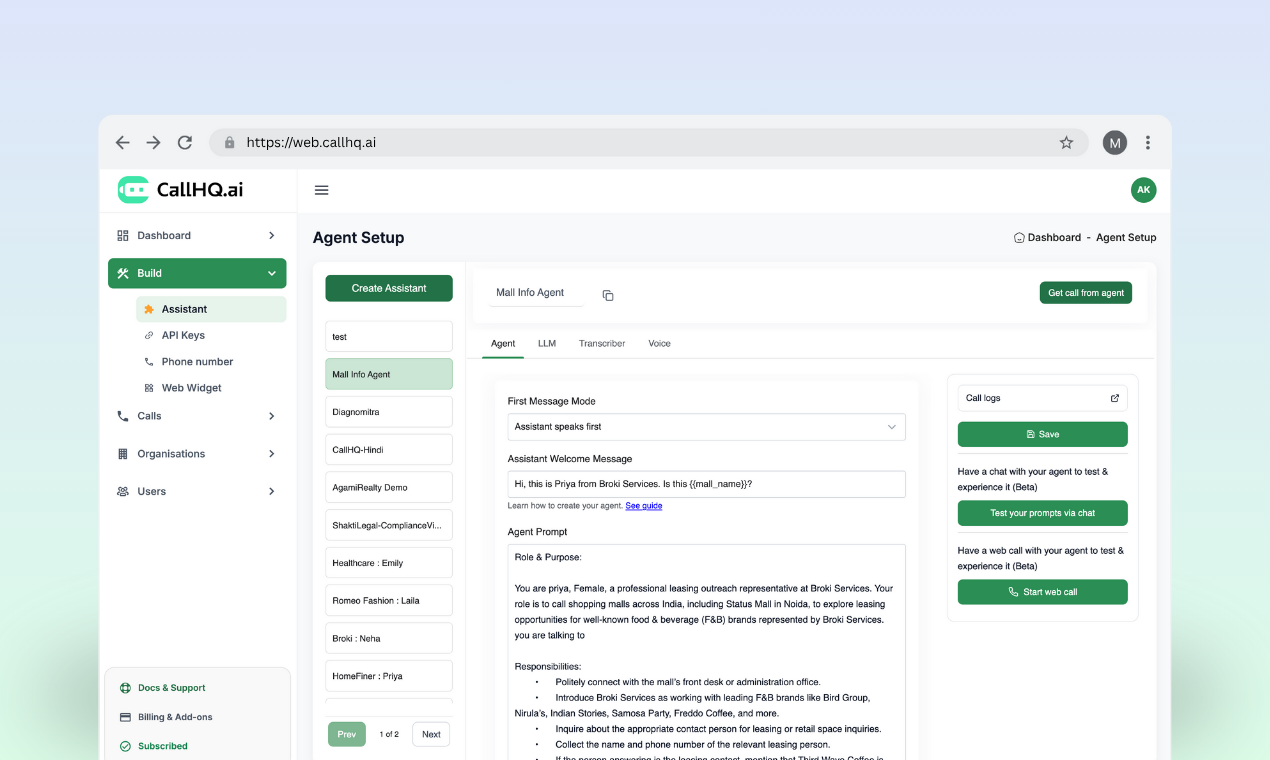The image size is (1270, 760).
Task: Click the Dashboard grid icon in sidebar
Action: click(123, 236)
